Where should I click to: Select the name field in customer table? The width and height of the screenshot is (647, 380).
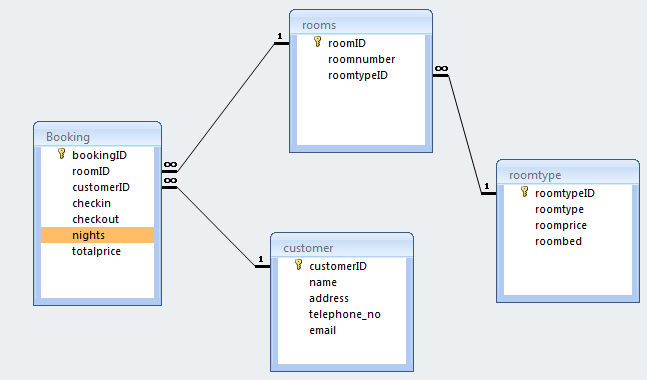click(x=342, y=282)
